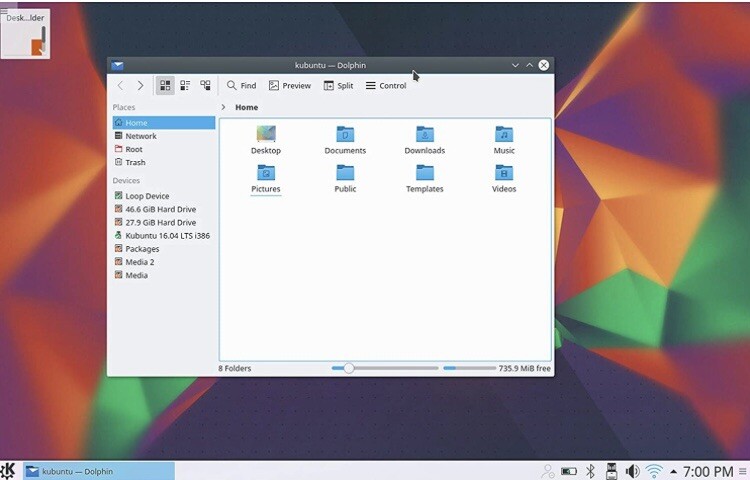
Task: Open panel settings hamburger at taskbar end
Action: pos(742,472)
